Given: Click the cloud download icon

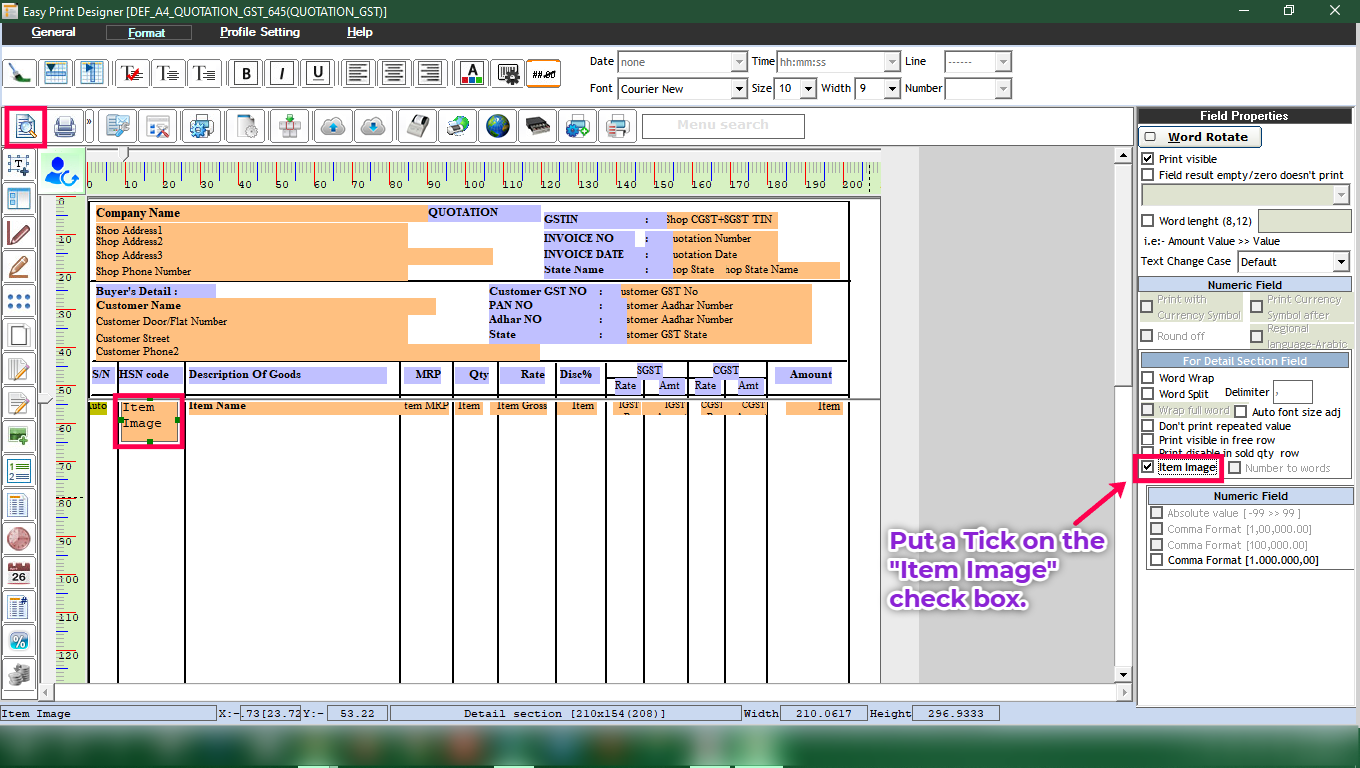Looking at the screenshot, I should pos(372,127).
